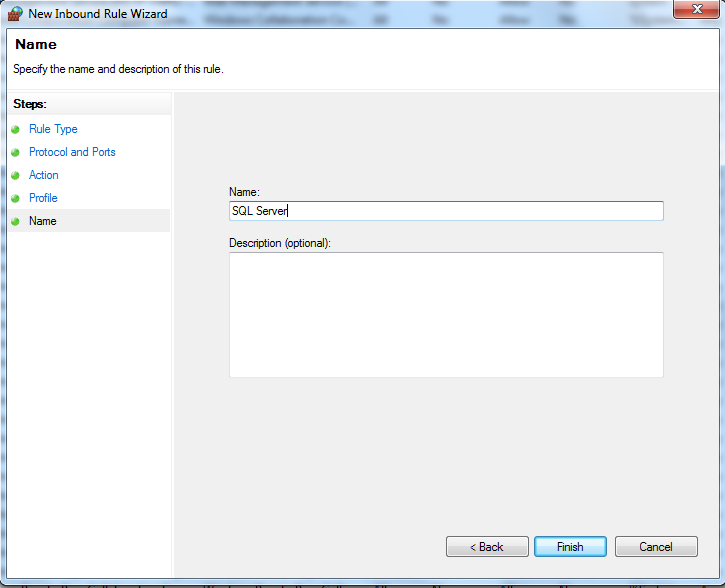Image resolution: width=725 pixels, height=588 pixels.
Task: Go back with the < Back button
Action: pos(487,546)
